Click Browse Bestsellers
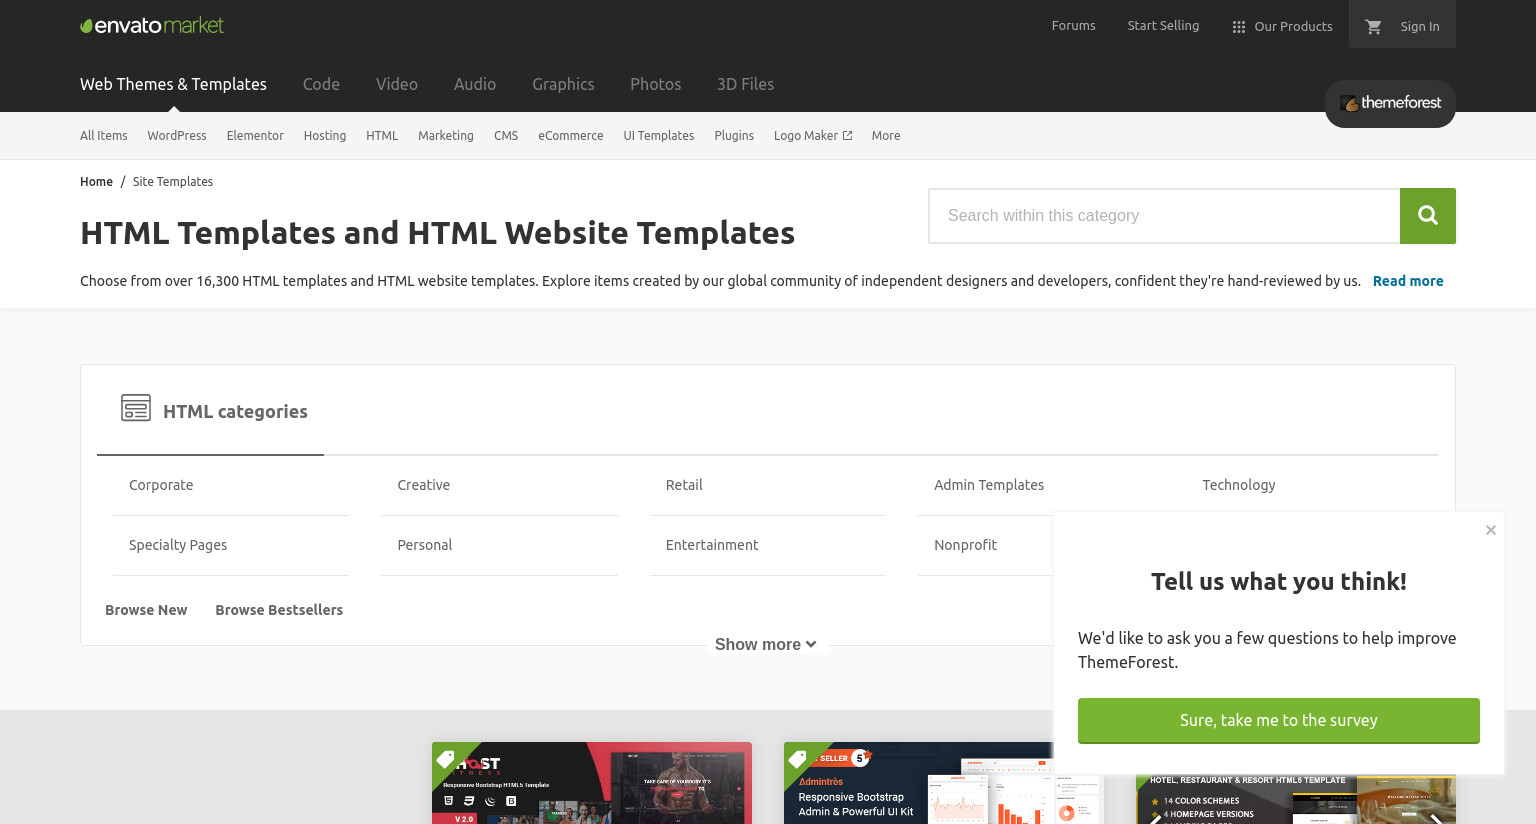Viewport: 1536px width, 824px height. coord(279,610)
